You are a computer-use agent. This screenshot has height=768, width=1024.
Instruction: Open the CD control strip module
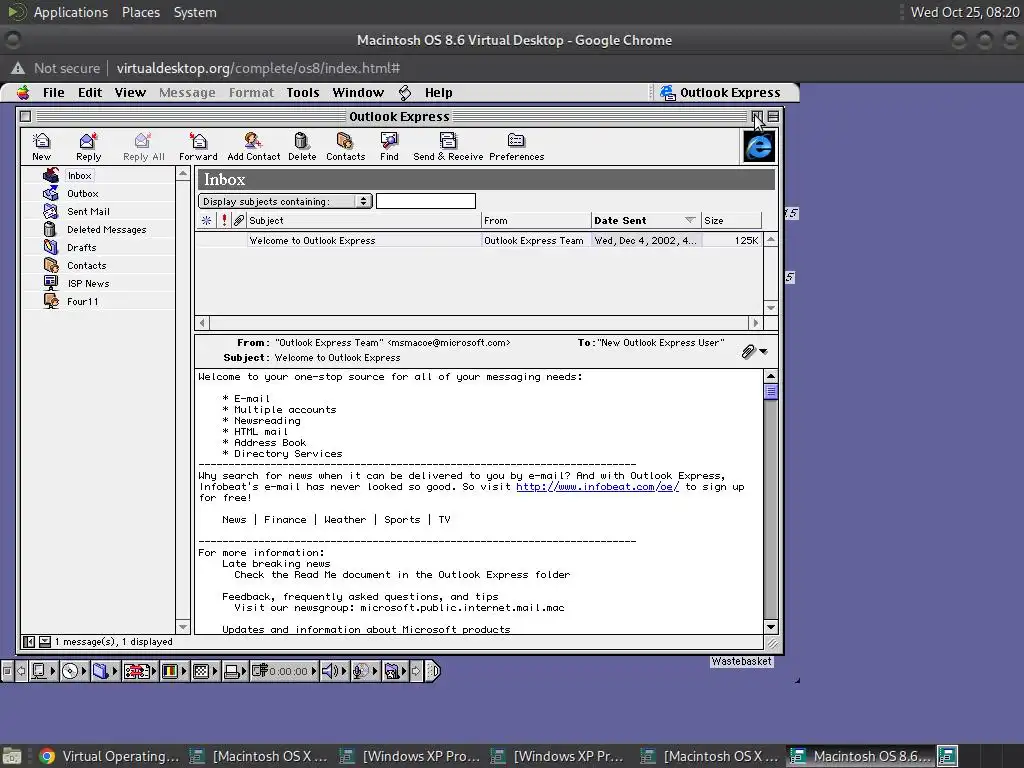click(73, 671)
